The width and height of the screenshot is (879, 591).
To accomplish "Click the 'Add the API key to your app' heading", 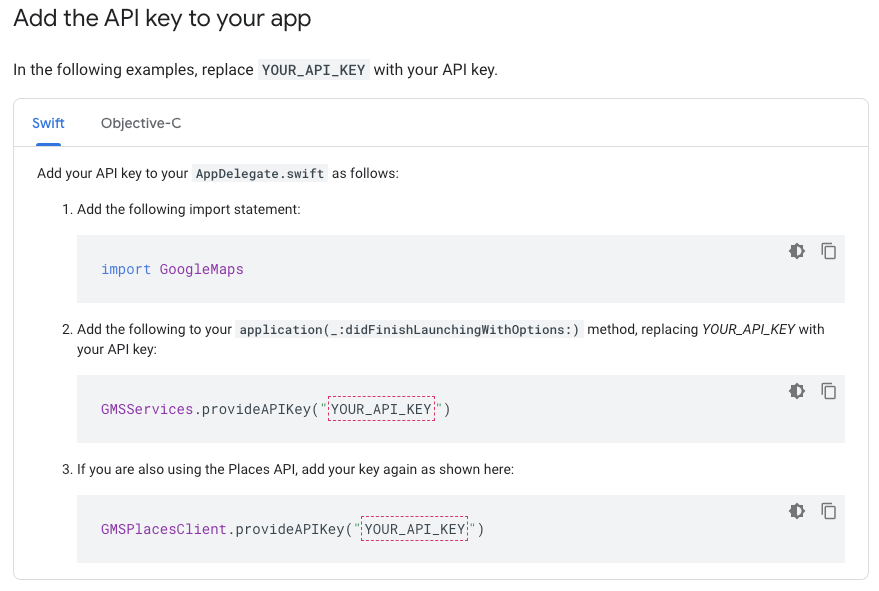I will tap(162, 18).
